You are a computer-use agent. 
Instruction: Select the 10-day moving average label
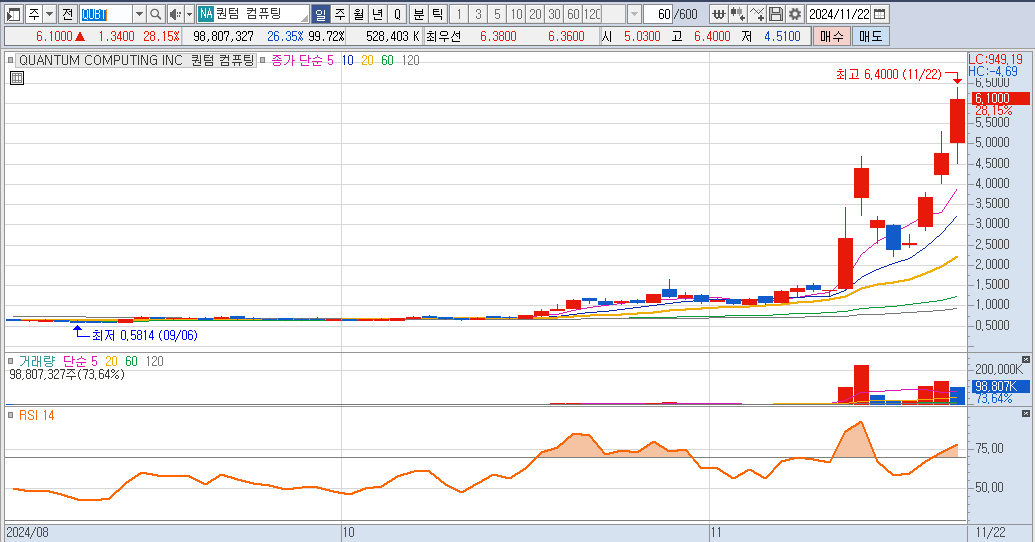(x=347, y=61)
